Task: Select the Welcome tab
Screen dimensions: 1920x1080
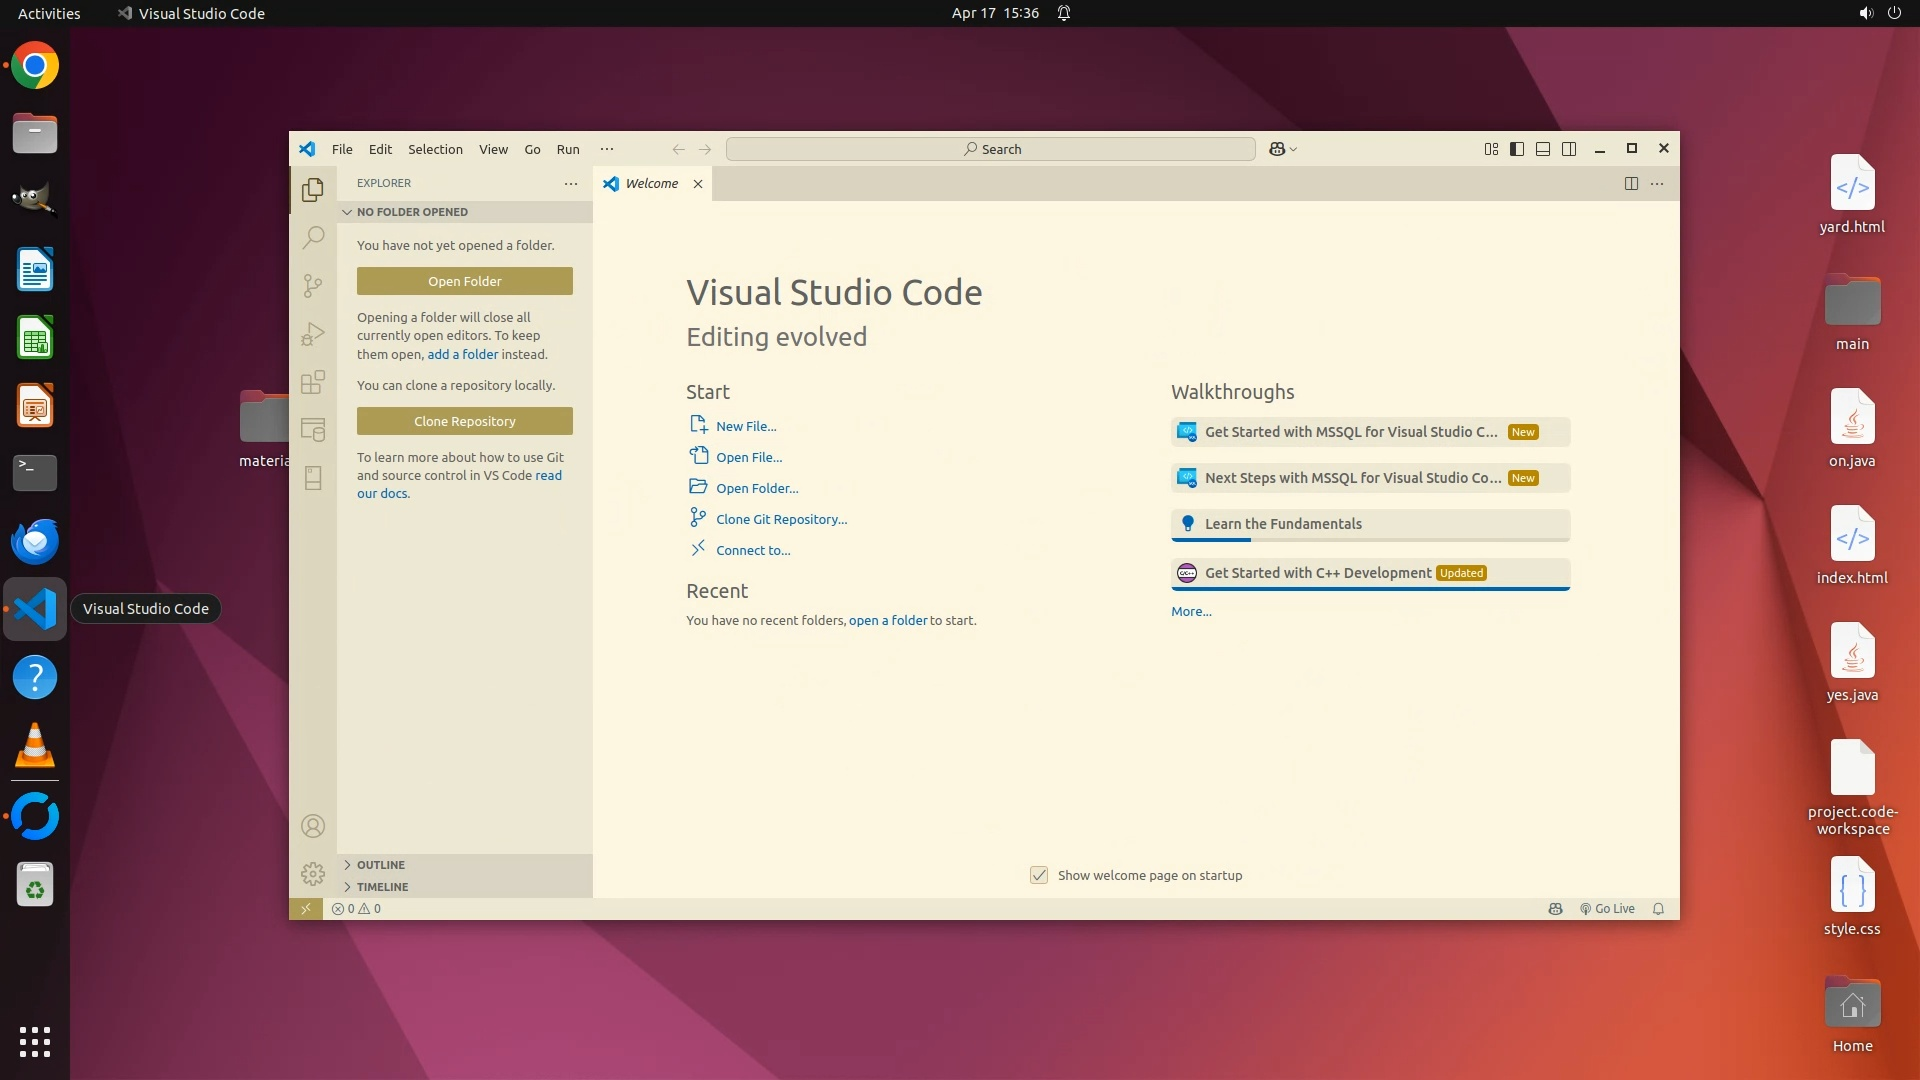Action: tap(651, 184)
